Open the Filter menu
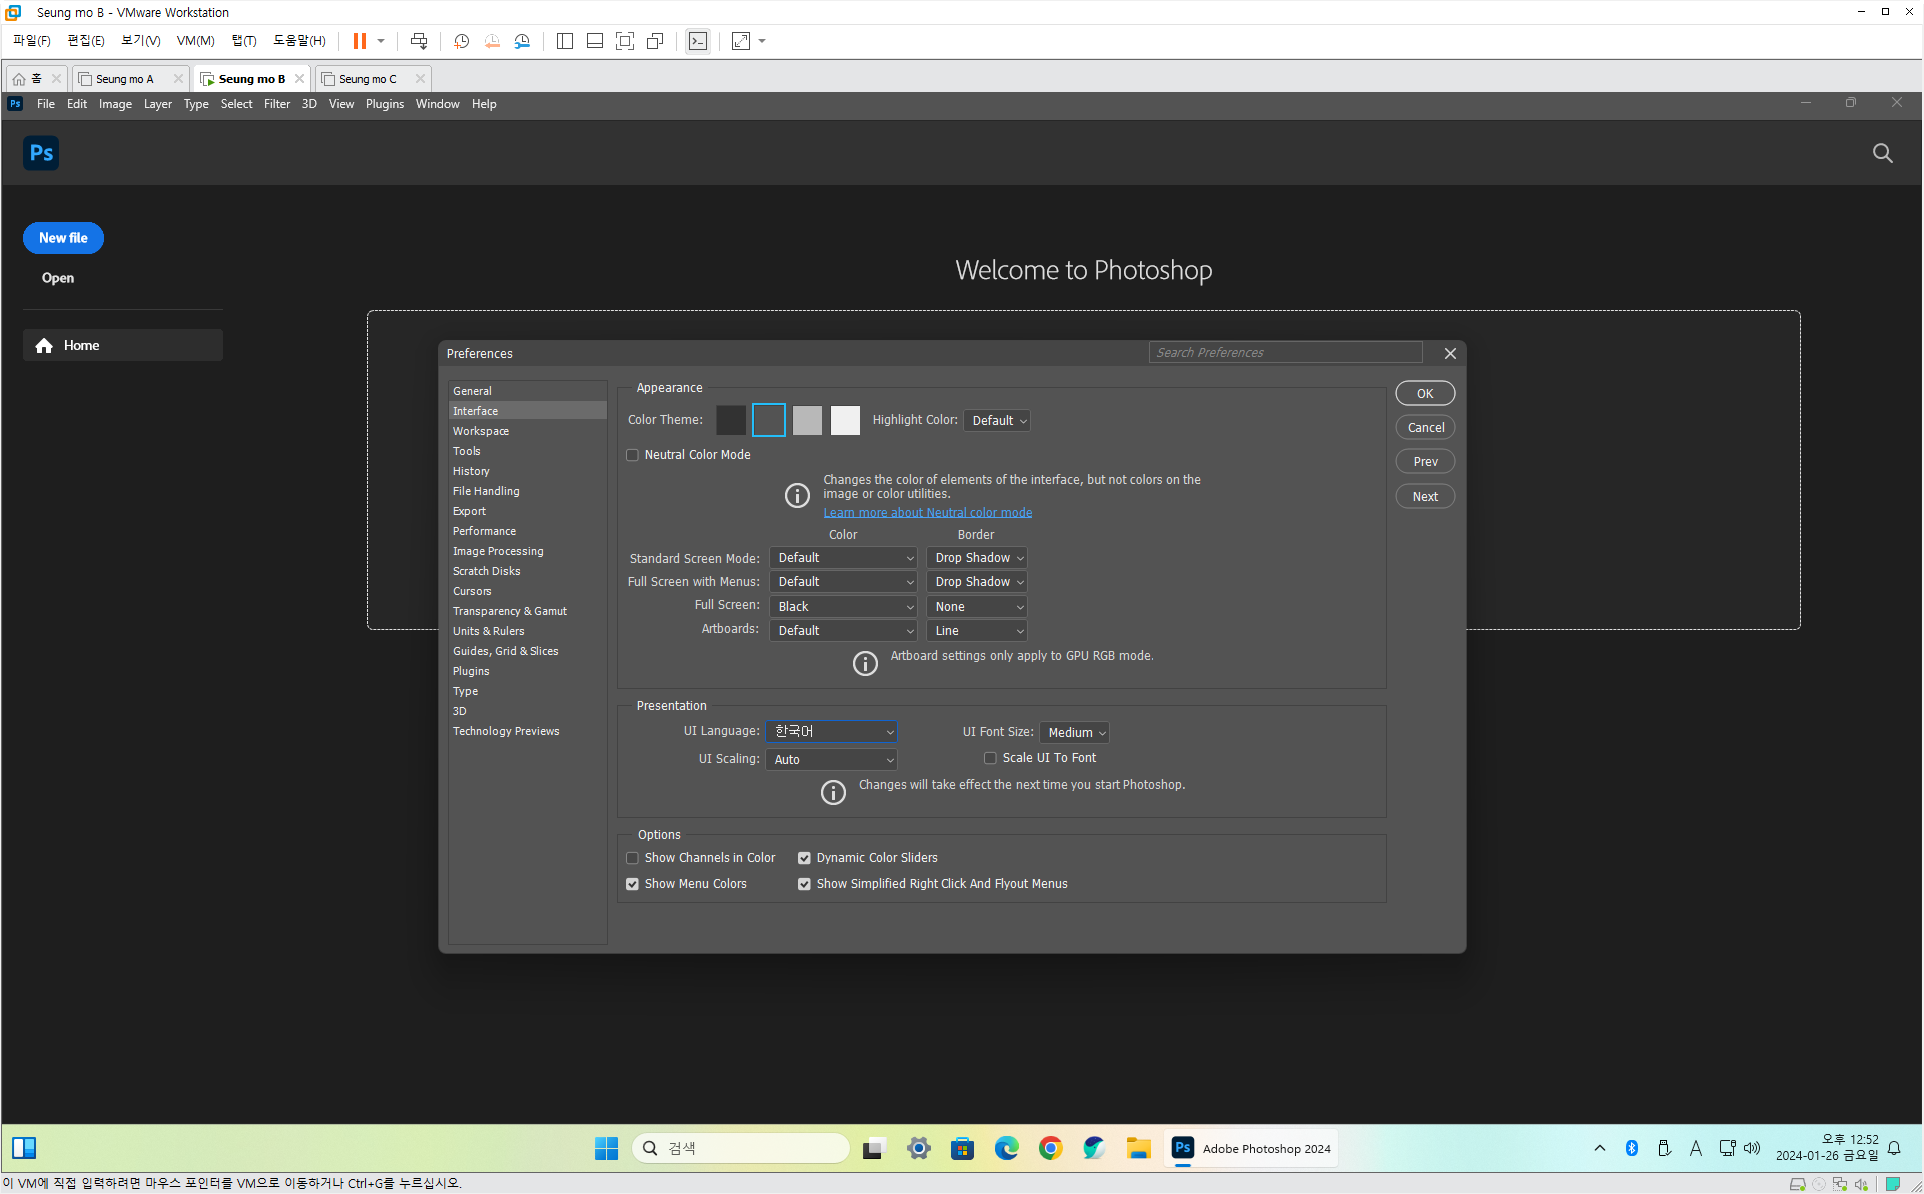The width and height of the screenshot is (1924, 1194). (276, 104)
